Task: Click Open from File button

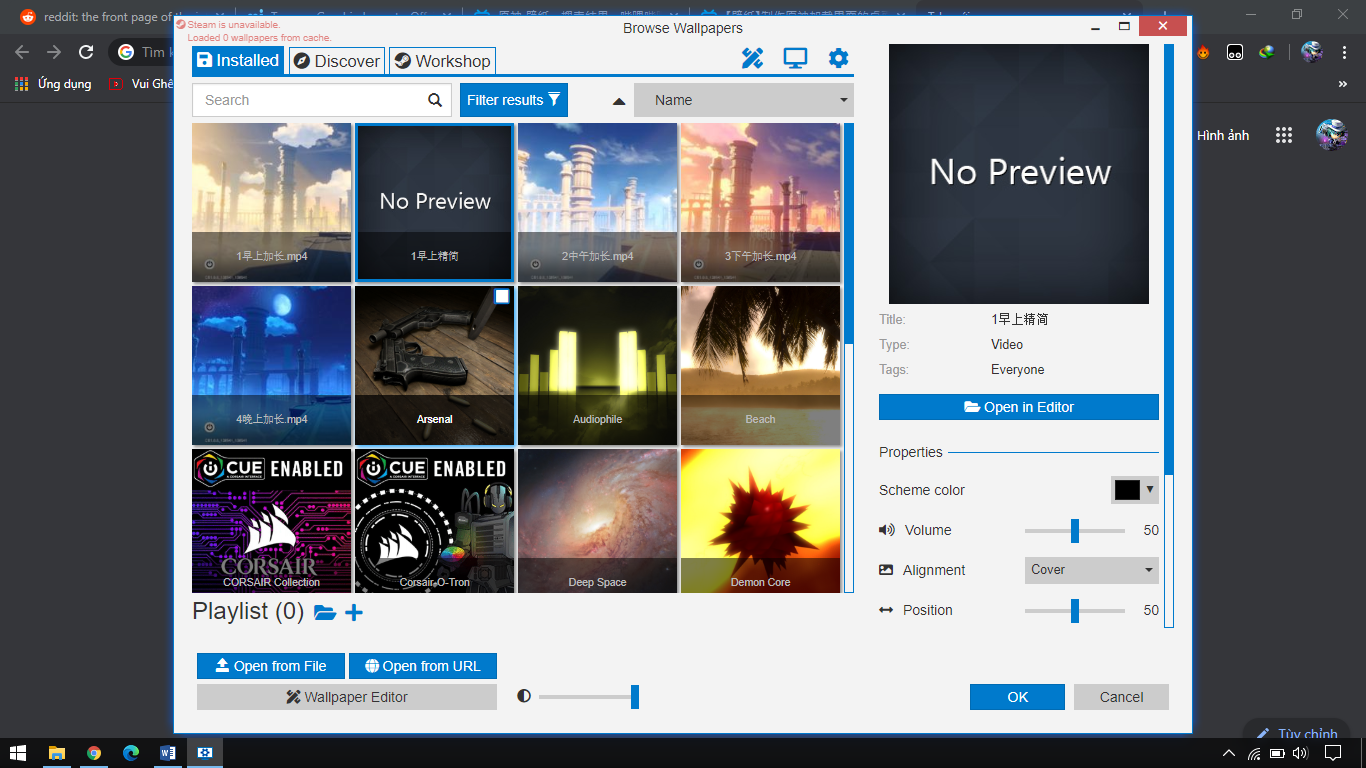Action: (271, 666)
